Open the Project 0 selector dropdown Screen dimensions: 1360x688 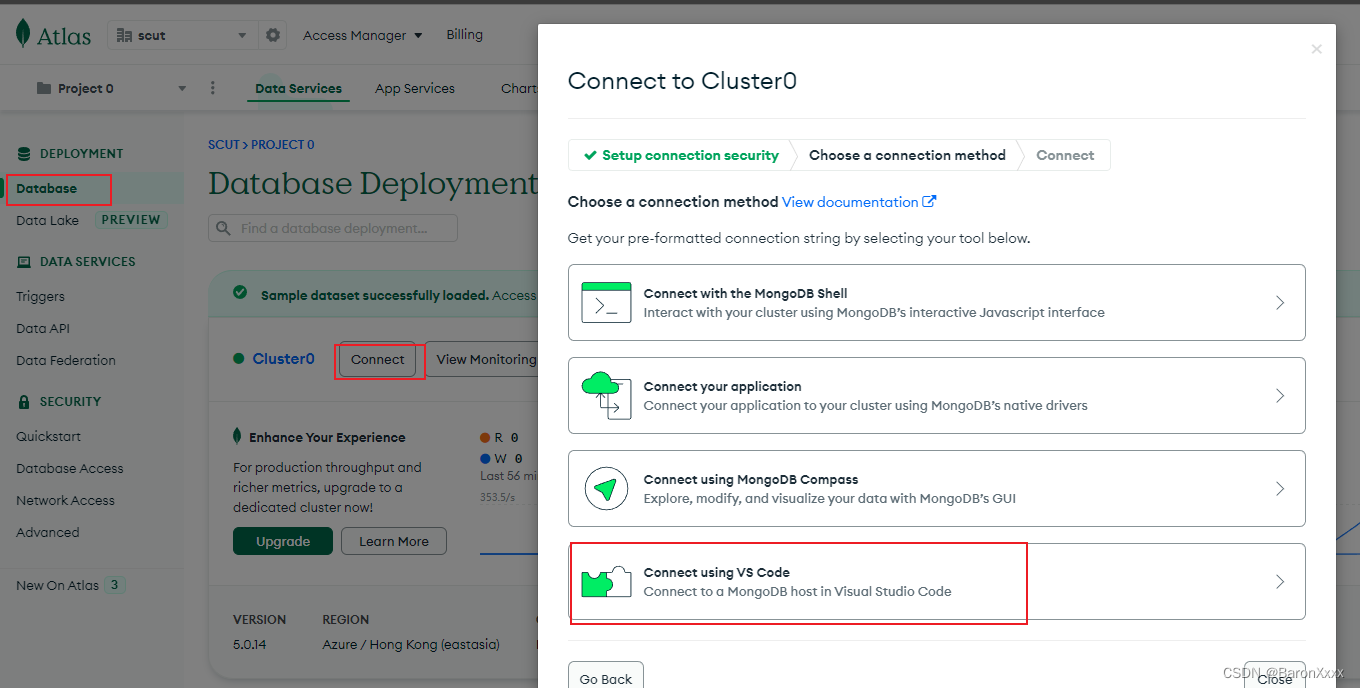[111, 88]
